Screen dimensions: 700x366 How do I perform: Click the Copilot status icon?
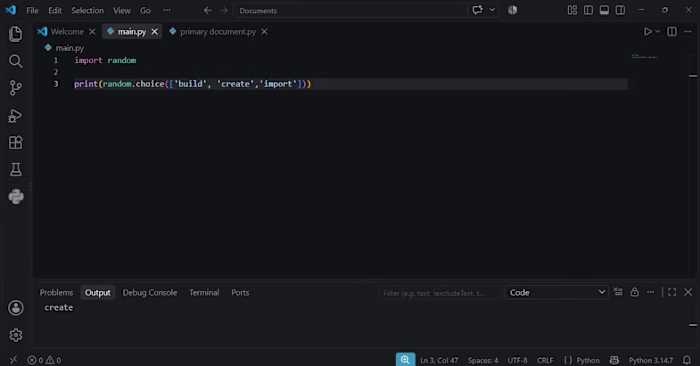click(x=614, y=360)
